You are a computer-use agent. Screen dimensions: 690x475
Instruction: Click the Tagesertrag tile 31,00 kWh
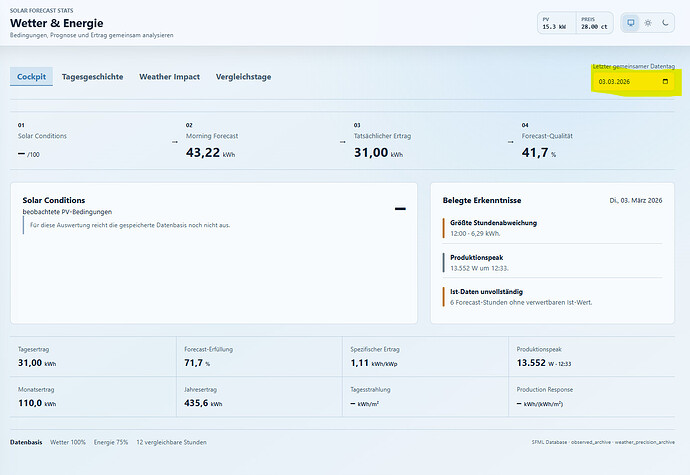(x=93, y=357)
